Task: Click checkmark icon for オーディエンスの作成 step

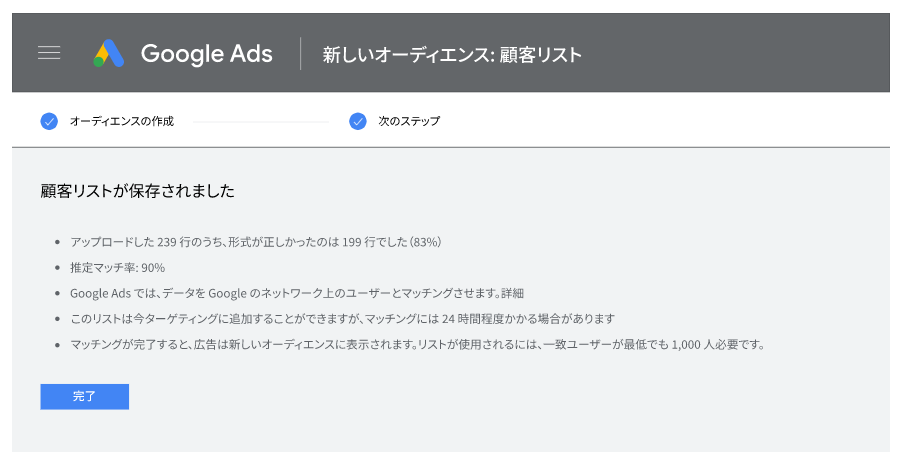Action: pos(49,121)
